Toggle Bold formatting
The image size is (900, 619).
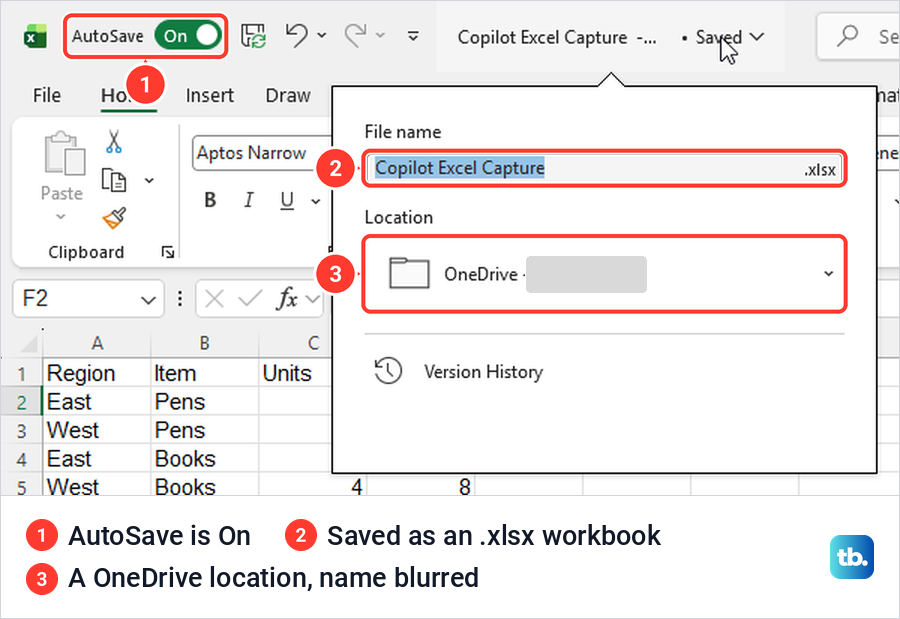pos(211,200)
